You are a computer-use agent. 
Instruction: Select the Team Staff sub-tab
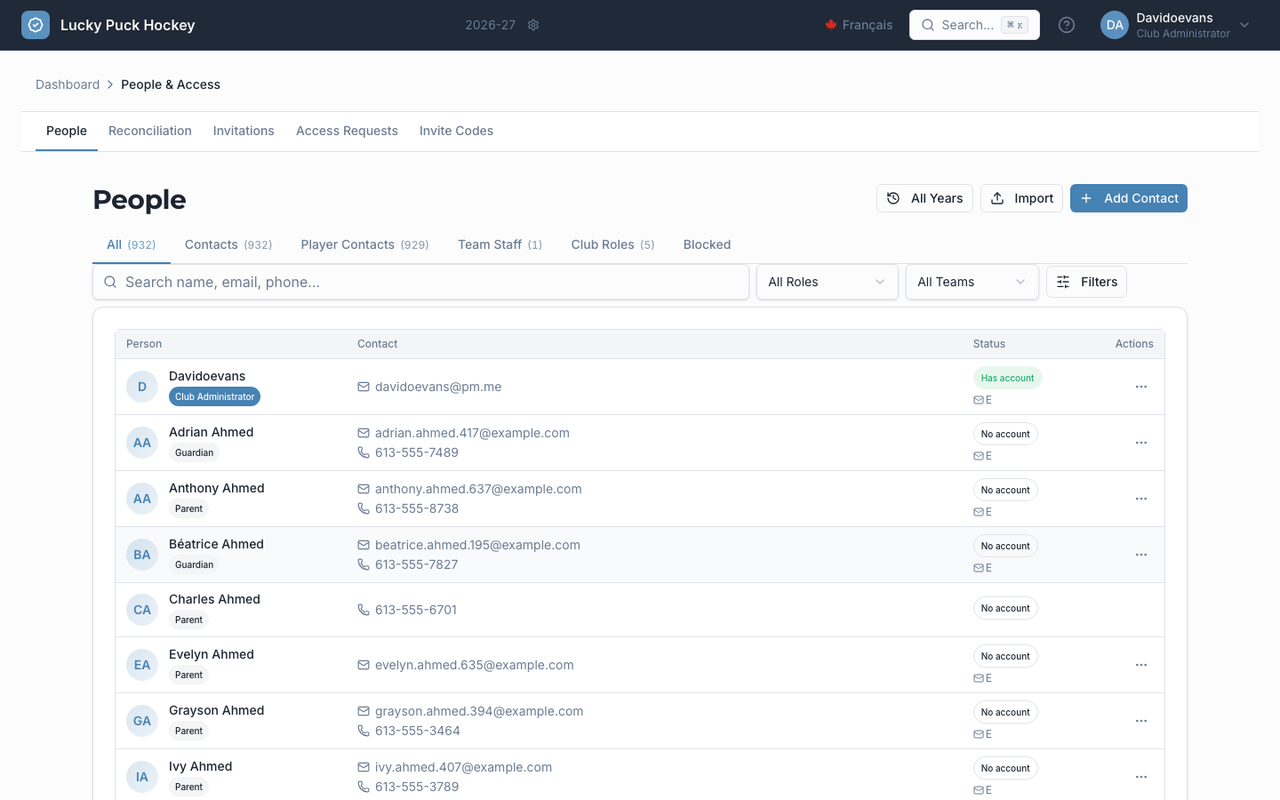coord(500,244)
